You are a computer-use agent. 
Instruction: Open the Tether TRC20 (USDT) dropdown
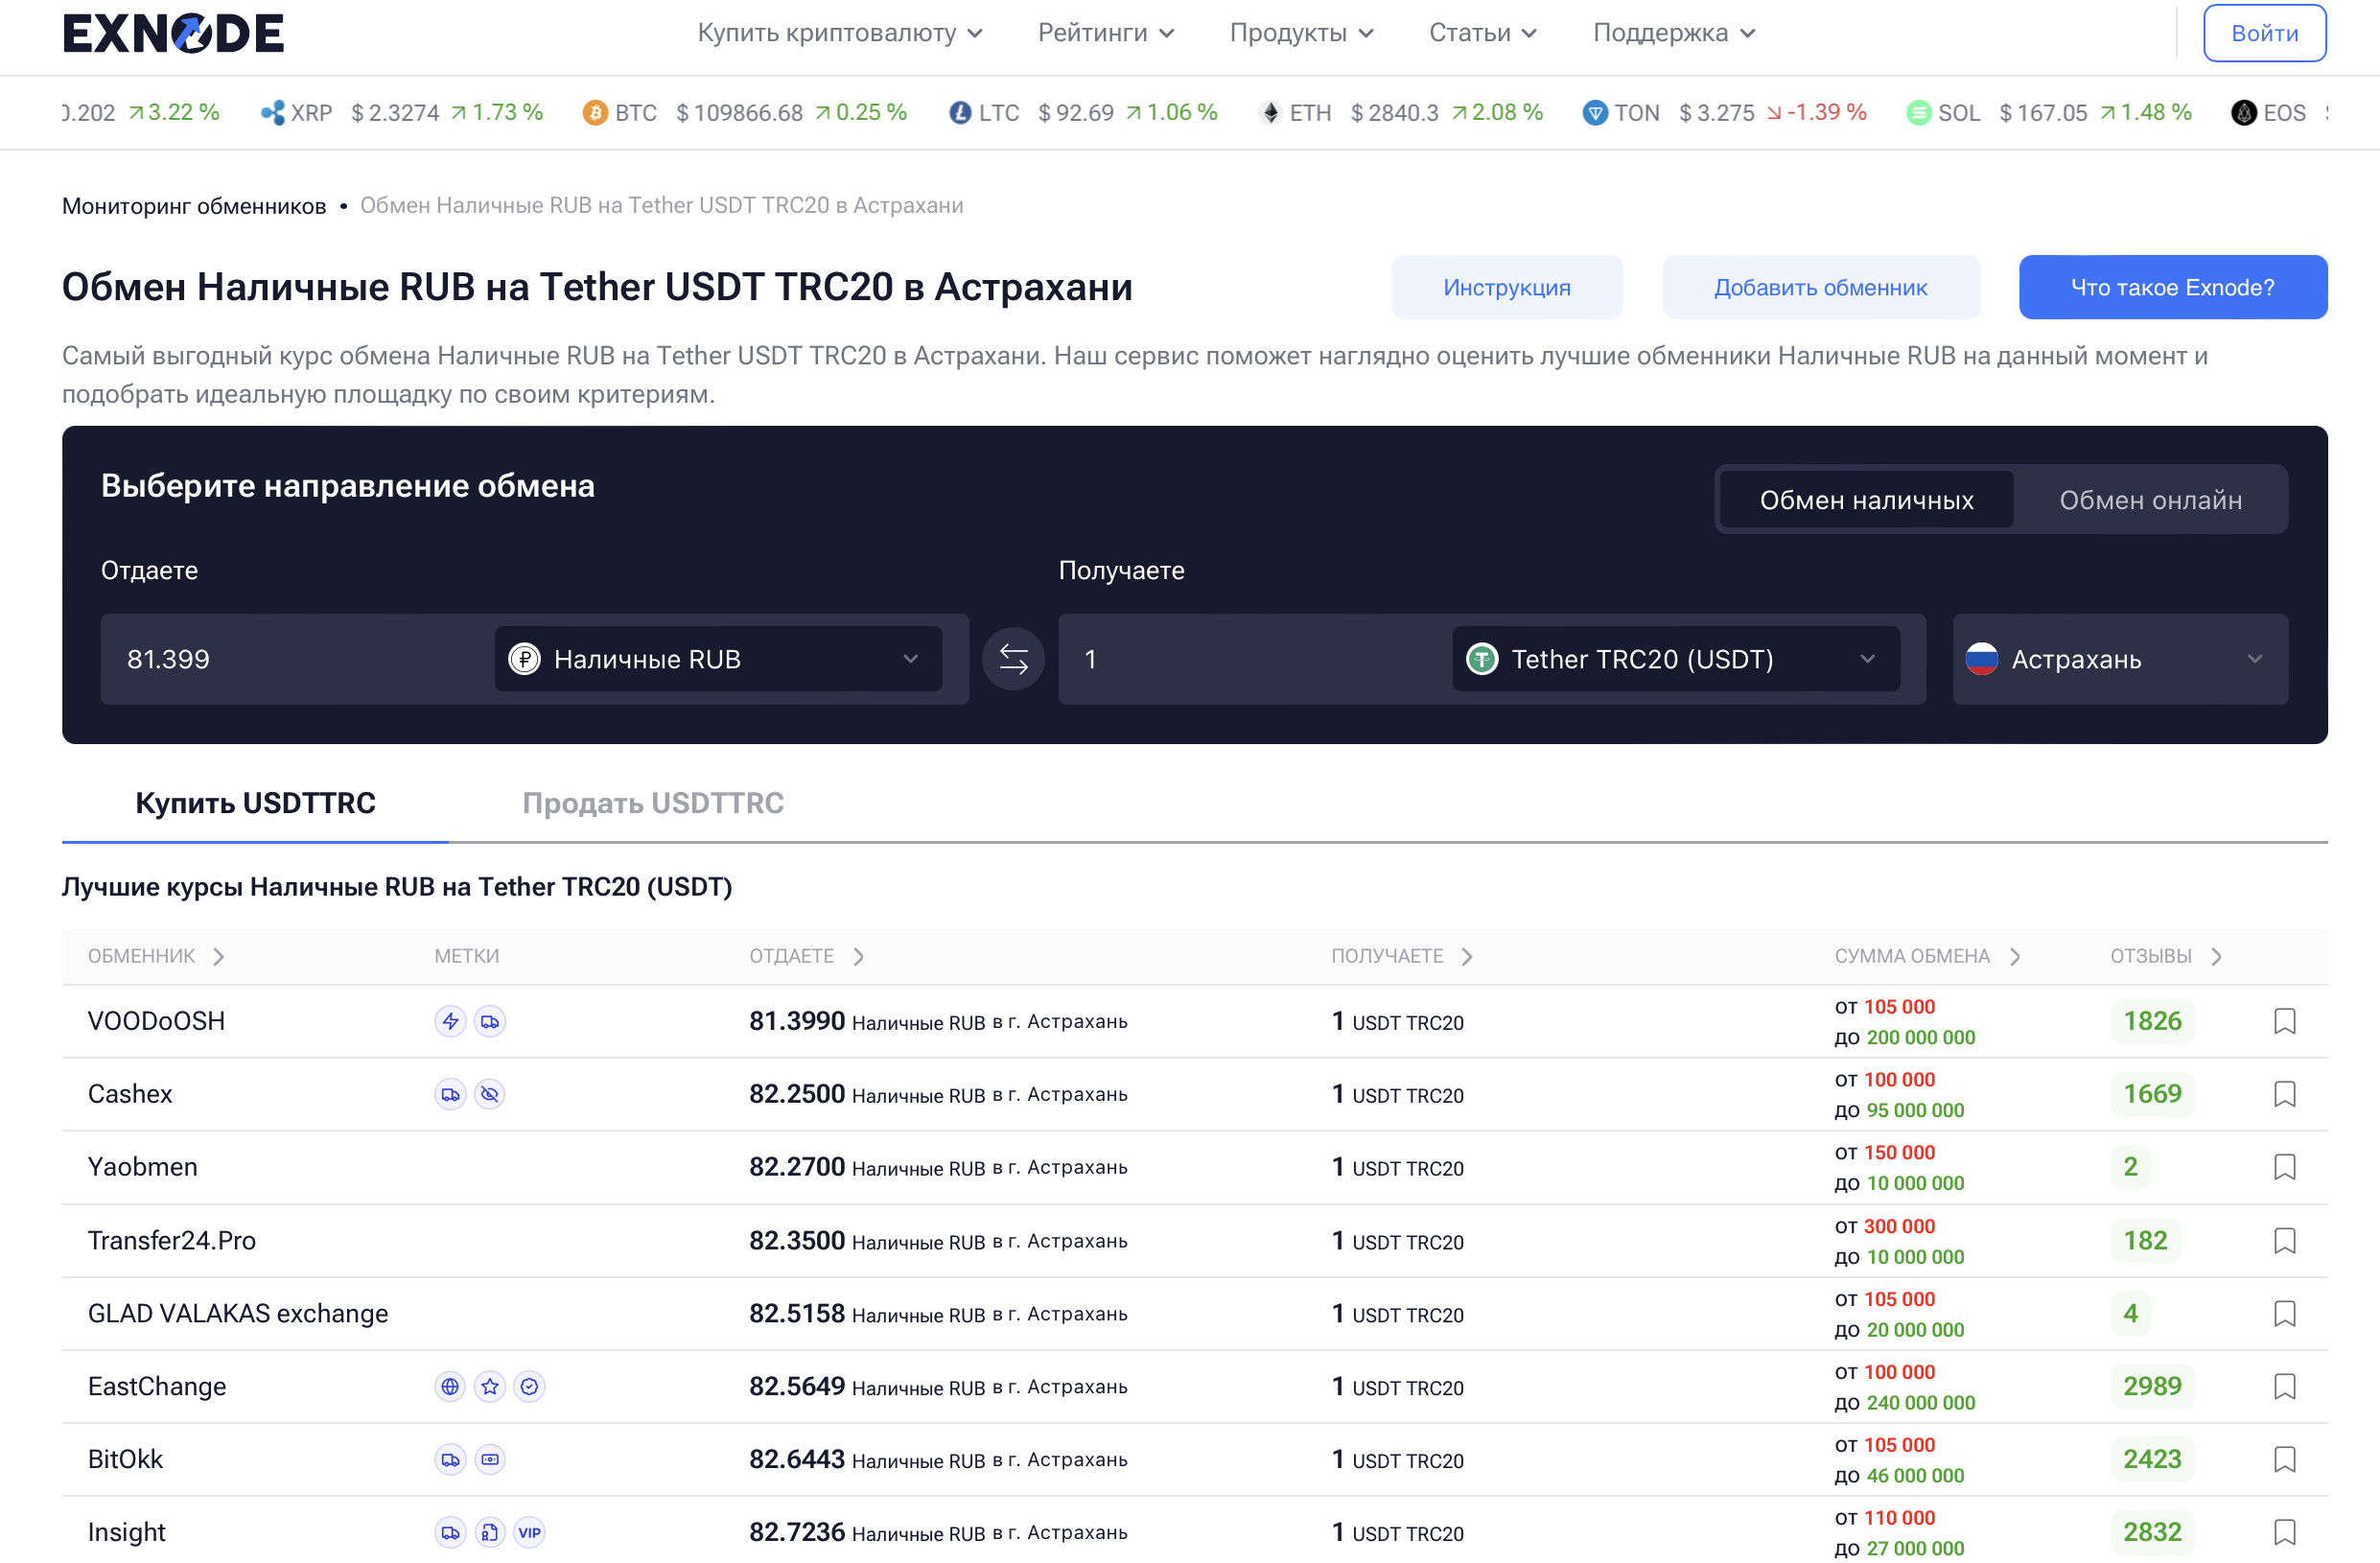[x=1675, y=659]
